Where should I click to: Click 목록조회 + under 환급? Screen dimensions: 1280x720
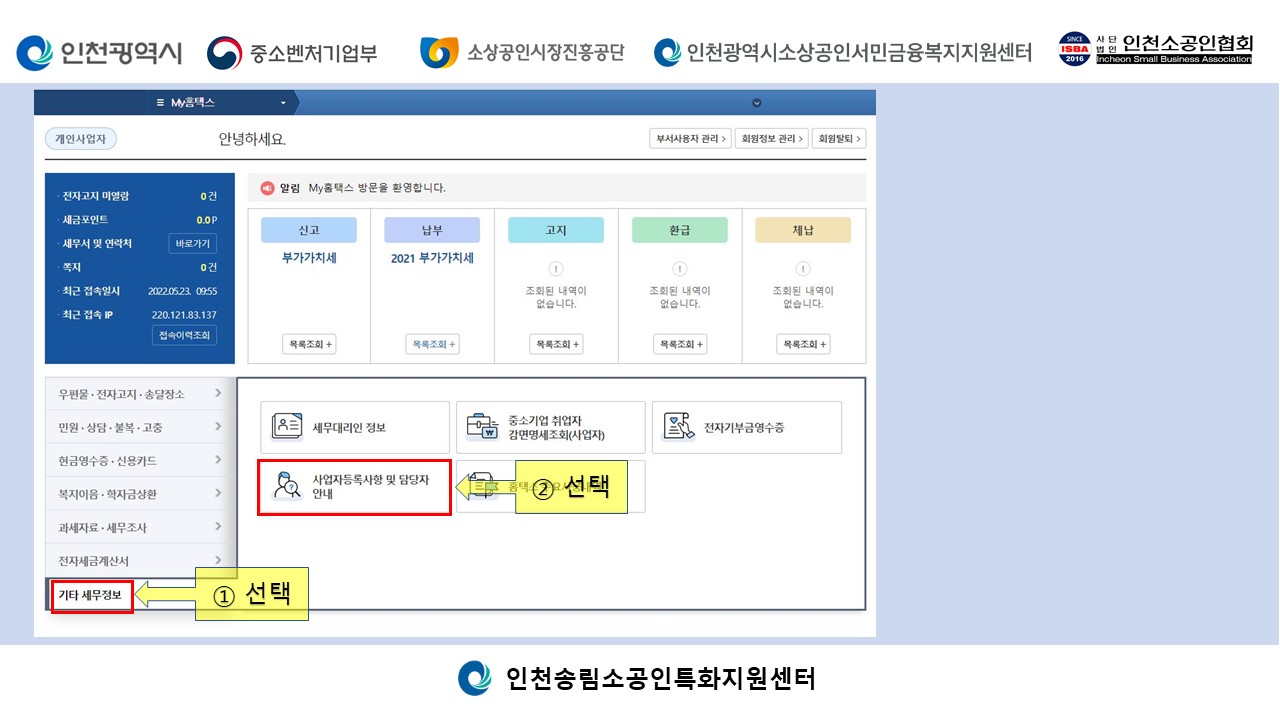point(680,344)
